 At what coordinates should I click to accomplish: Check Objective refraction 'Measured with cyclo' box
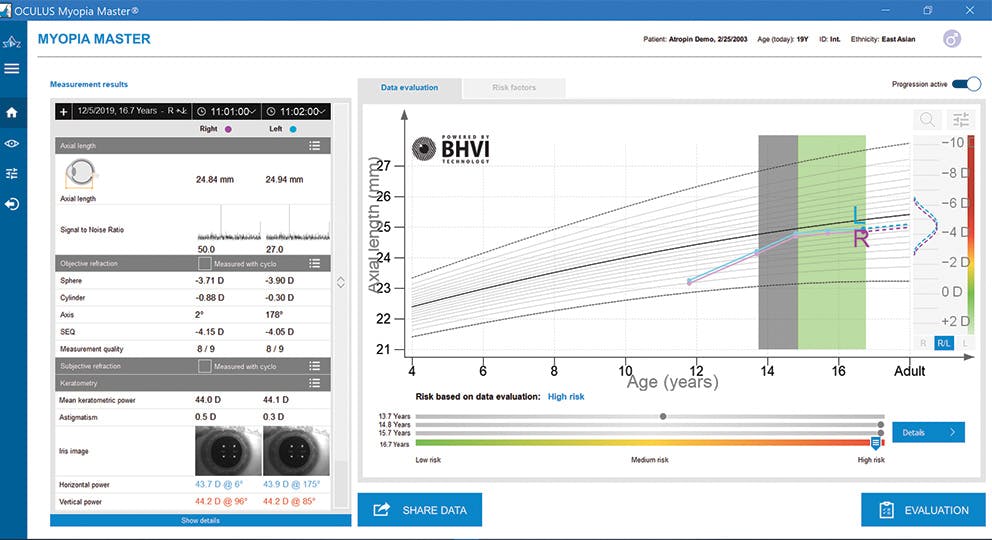point(205,263)
